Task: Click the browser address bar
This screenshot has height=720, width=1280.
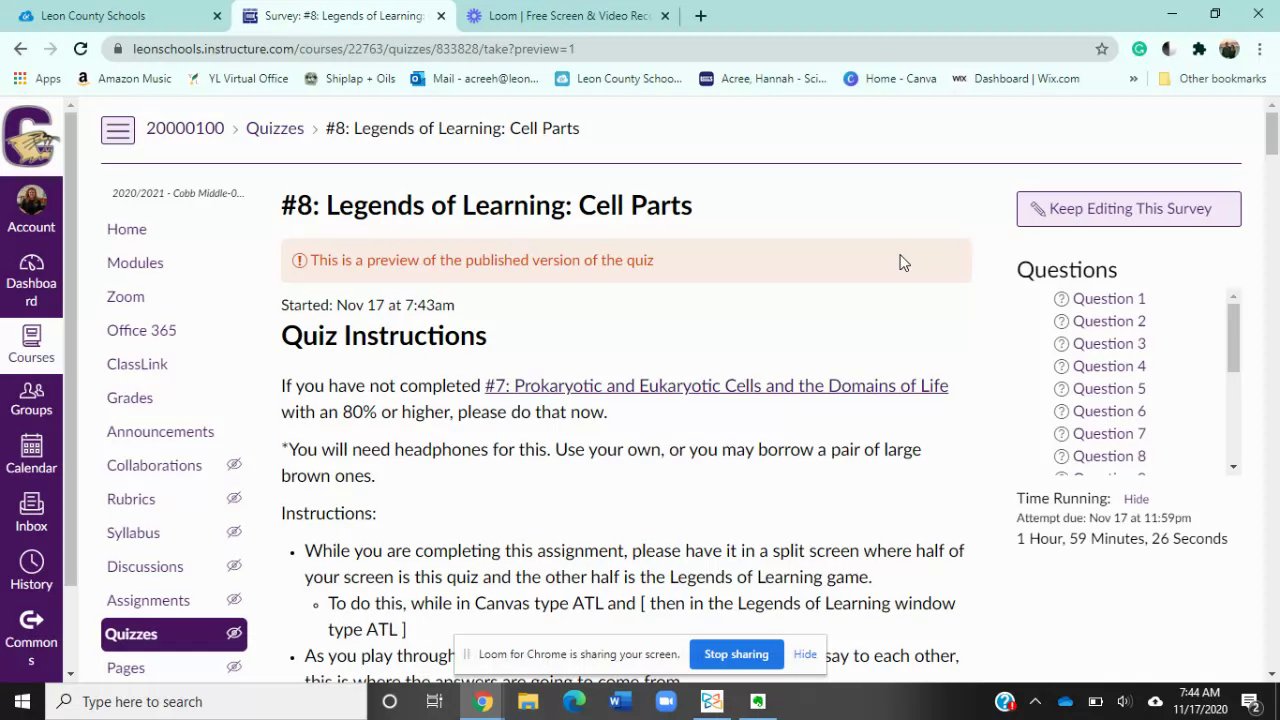Action: tap(600, 48)
